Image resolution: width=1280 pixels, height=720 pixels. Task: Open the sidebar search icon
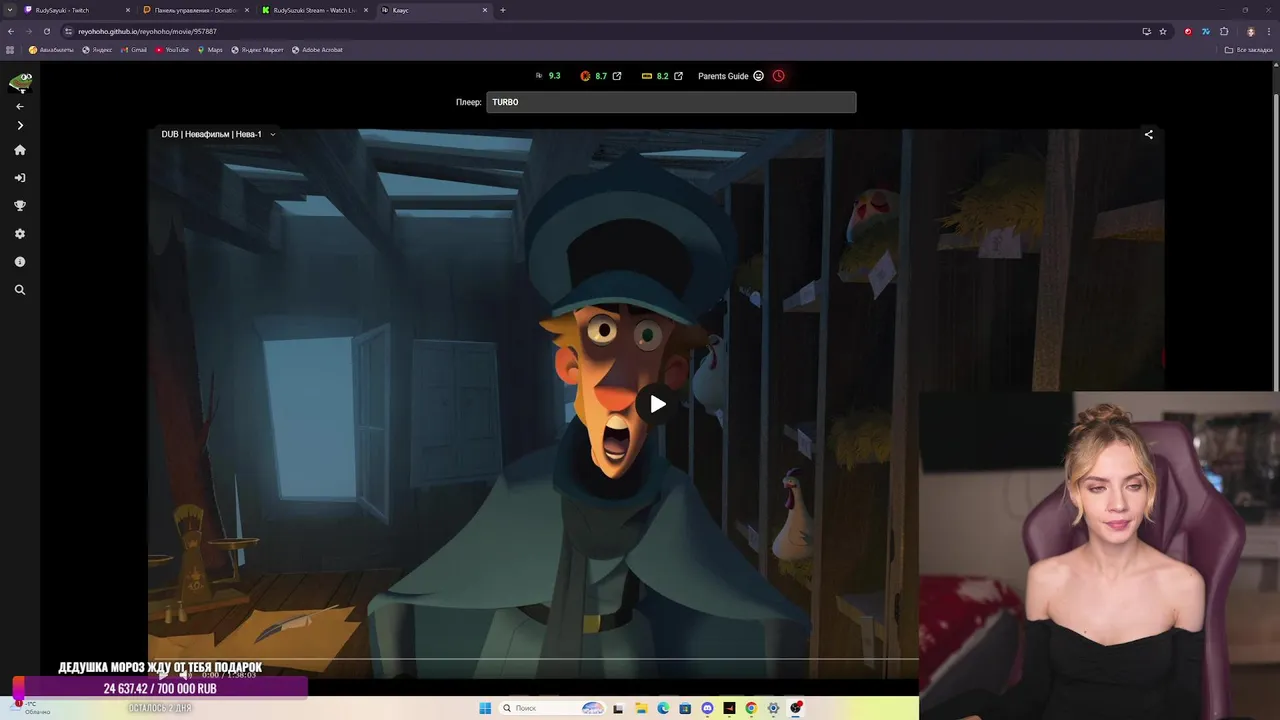[19, 290]
